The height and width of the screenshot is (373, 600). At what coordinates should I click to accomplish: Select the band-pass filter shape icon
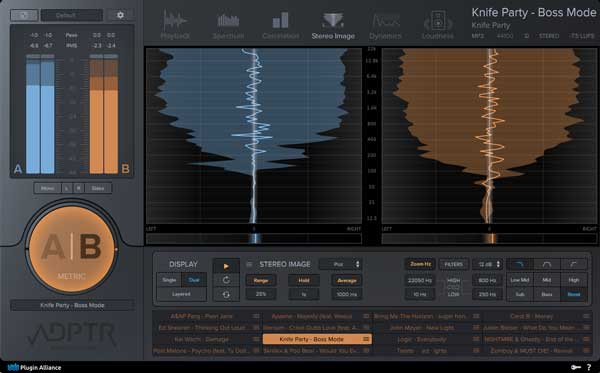coord(546,264)
